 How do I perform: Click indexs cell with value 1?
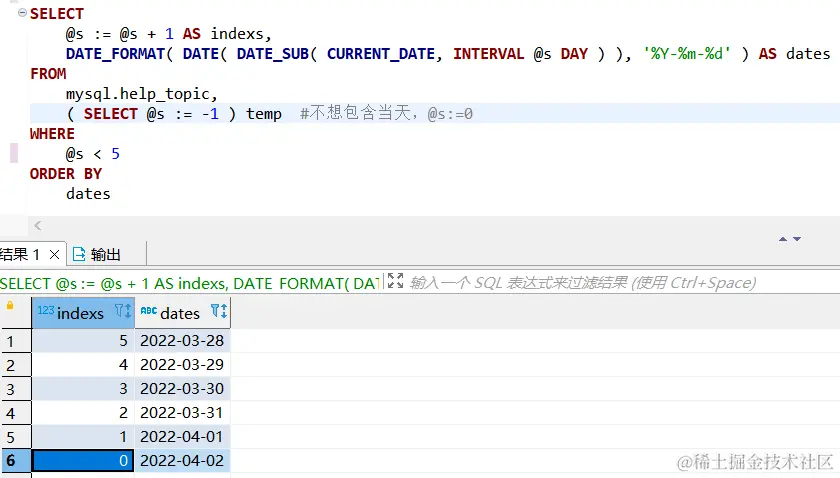pyautogui.click(x=83, y=437)
